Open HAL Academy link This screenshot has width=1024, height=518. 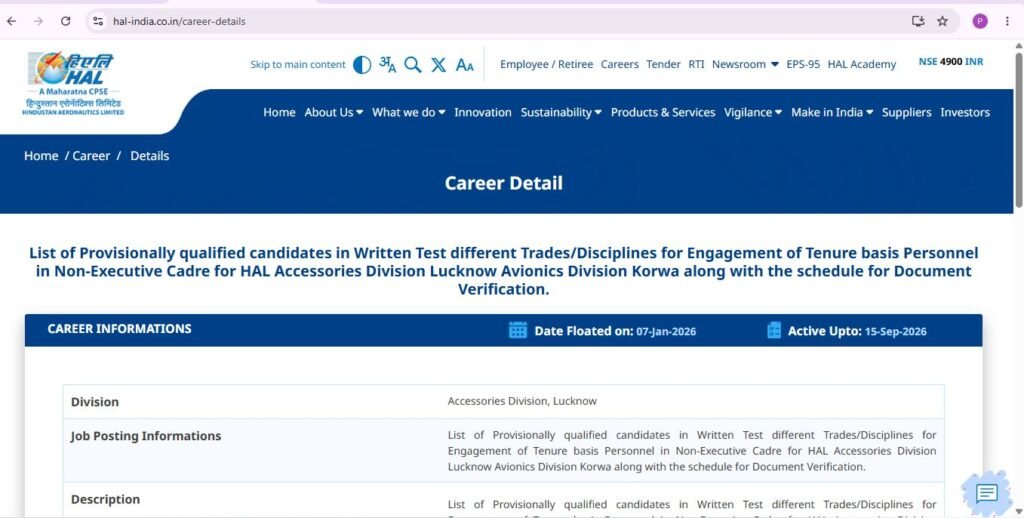tap(861, 64)
